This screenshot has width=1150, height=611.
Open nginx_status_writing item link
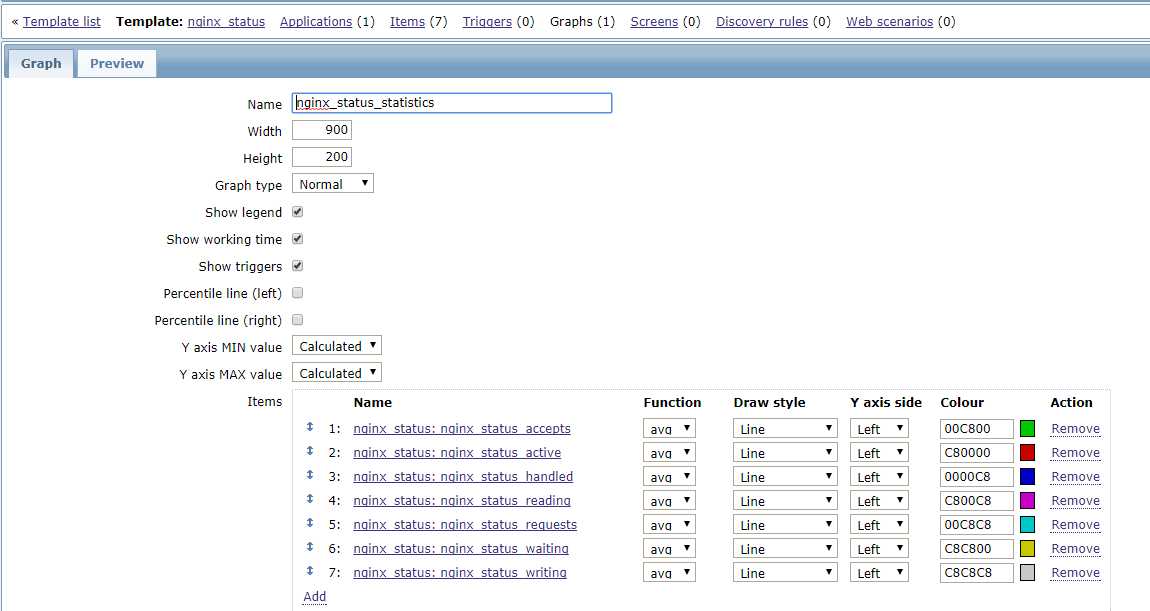click(460, 573)
